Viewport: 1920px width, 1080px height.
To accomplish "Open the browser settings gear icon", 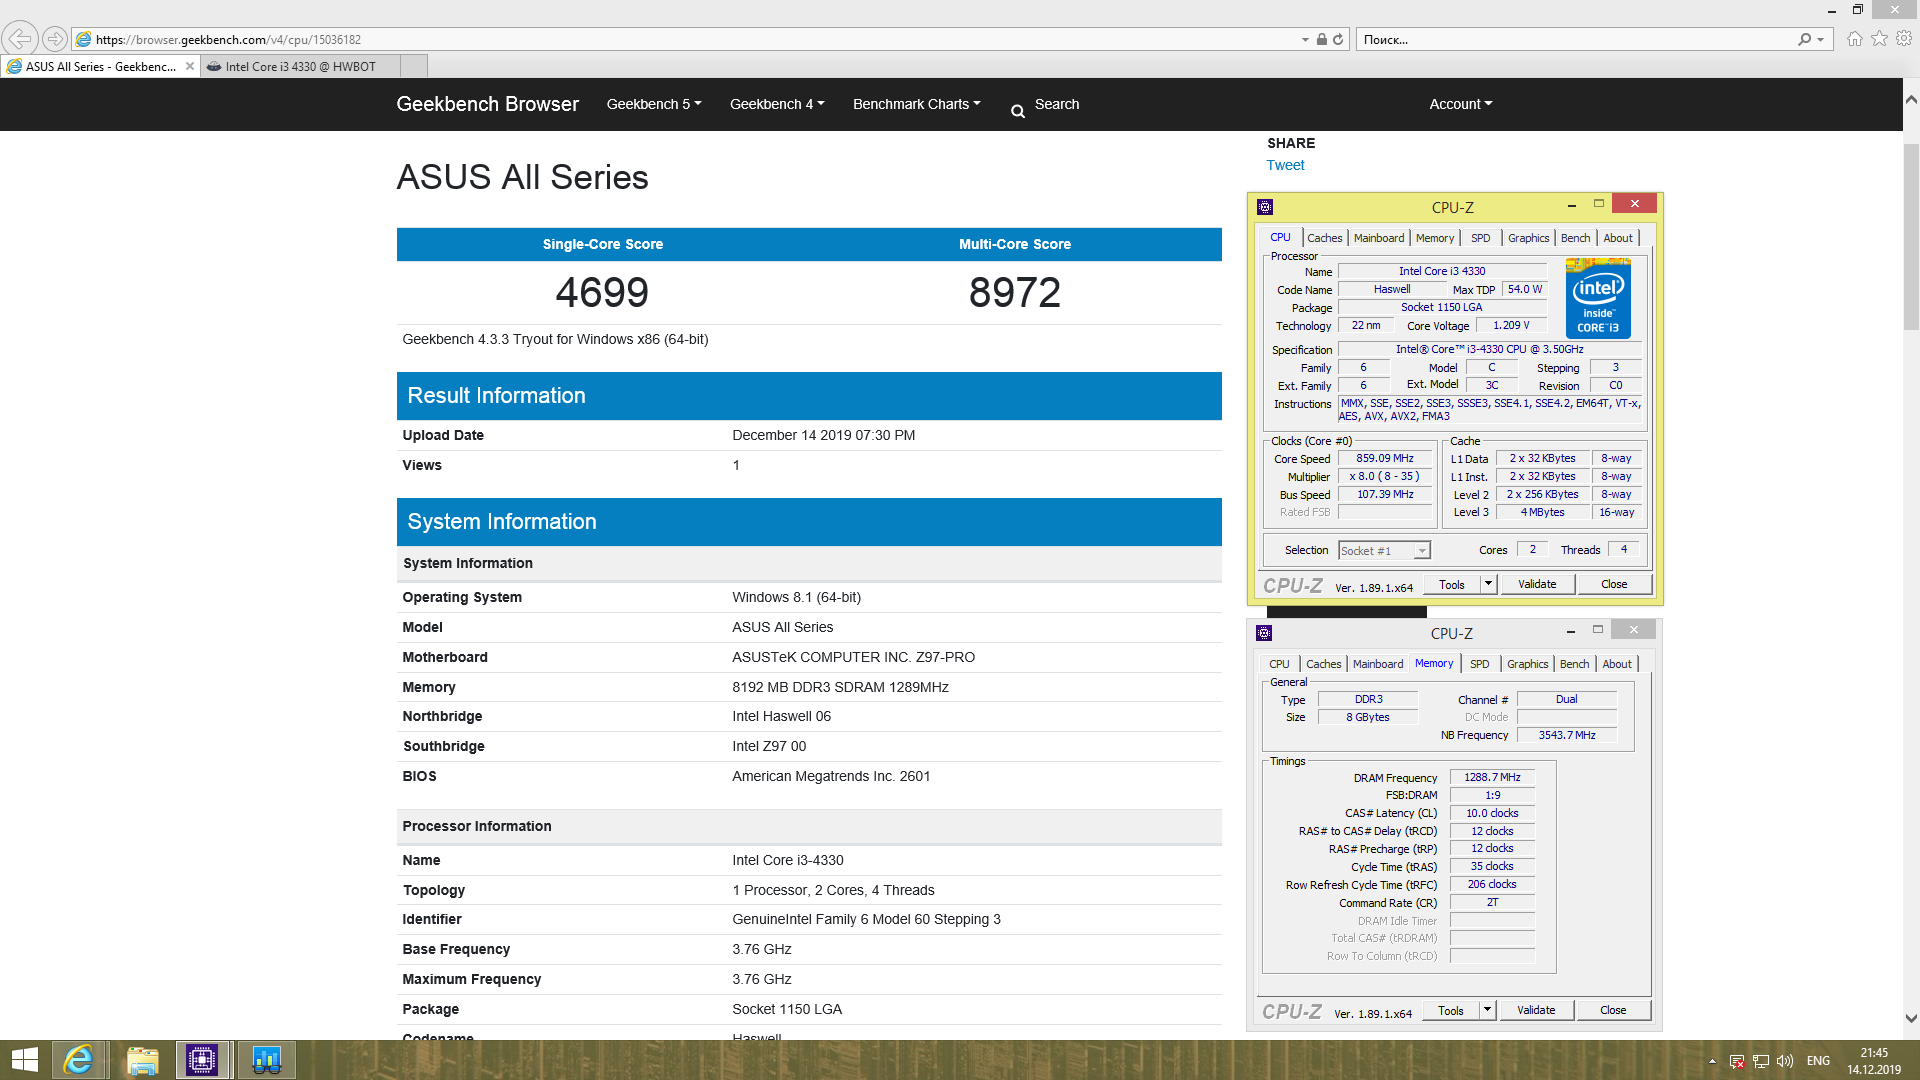I will click(x=1904, y=38).
